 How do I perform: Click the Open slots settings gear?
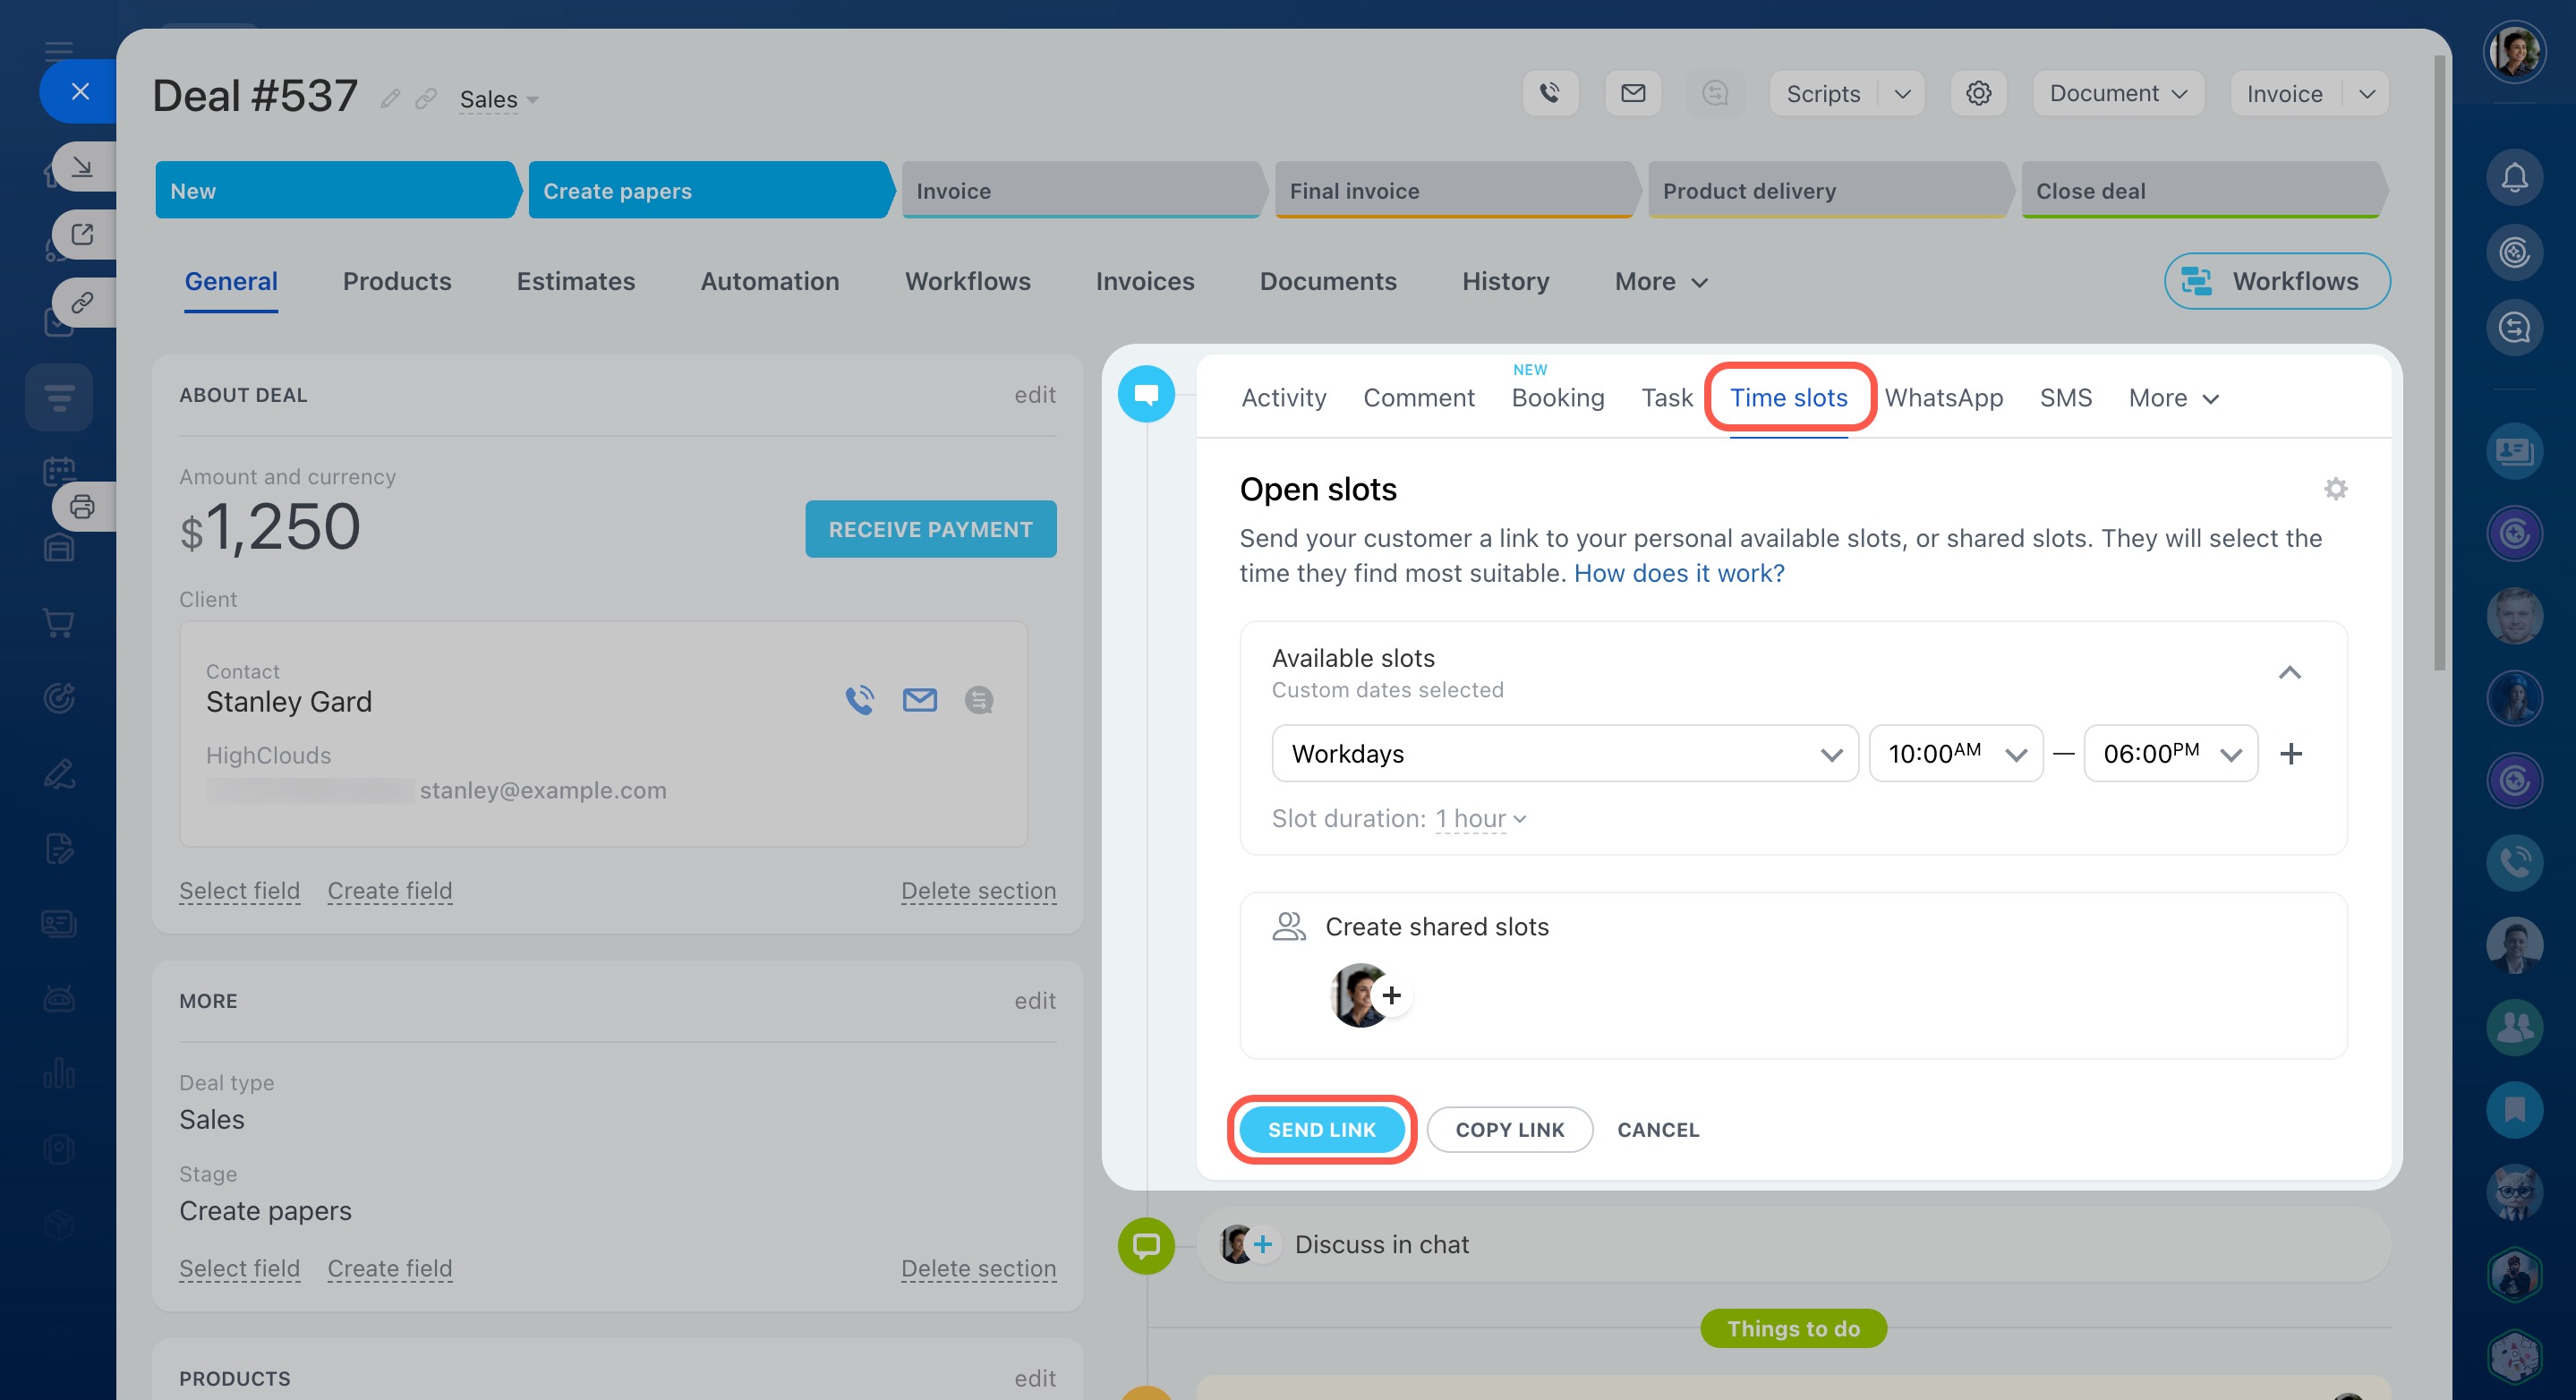coord(2335,489)
